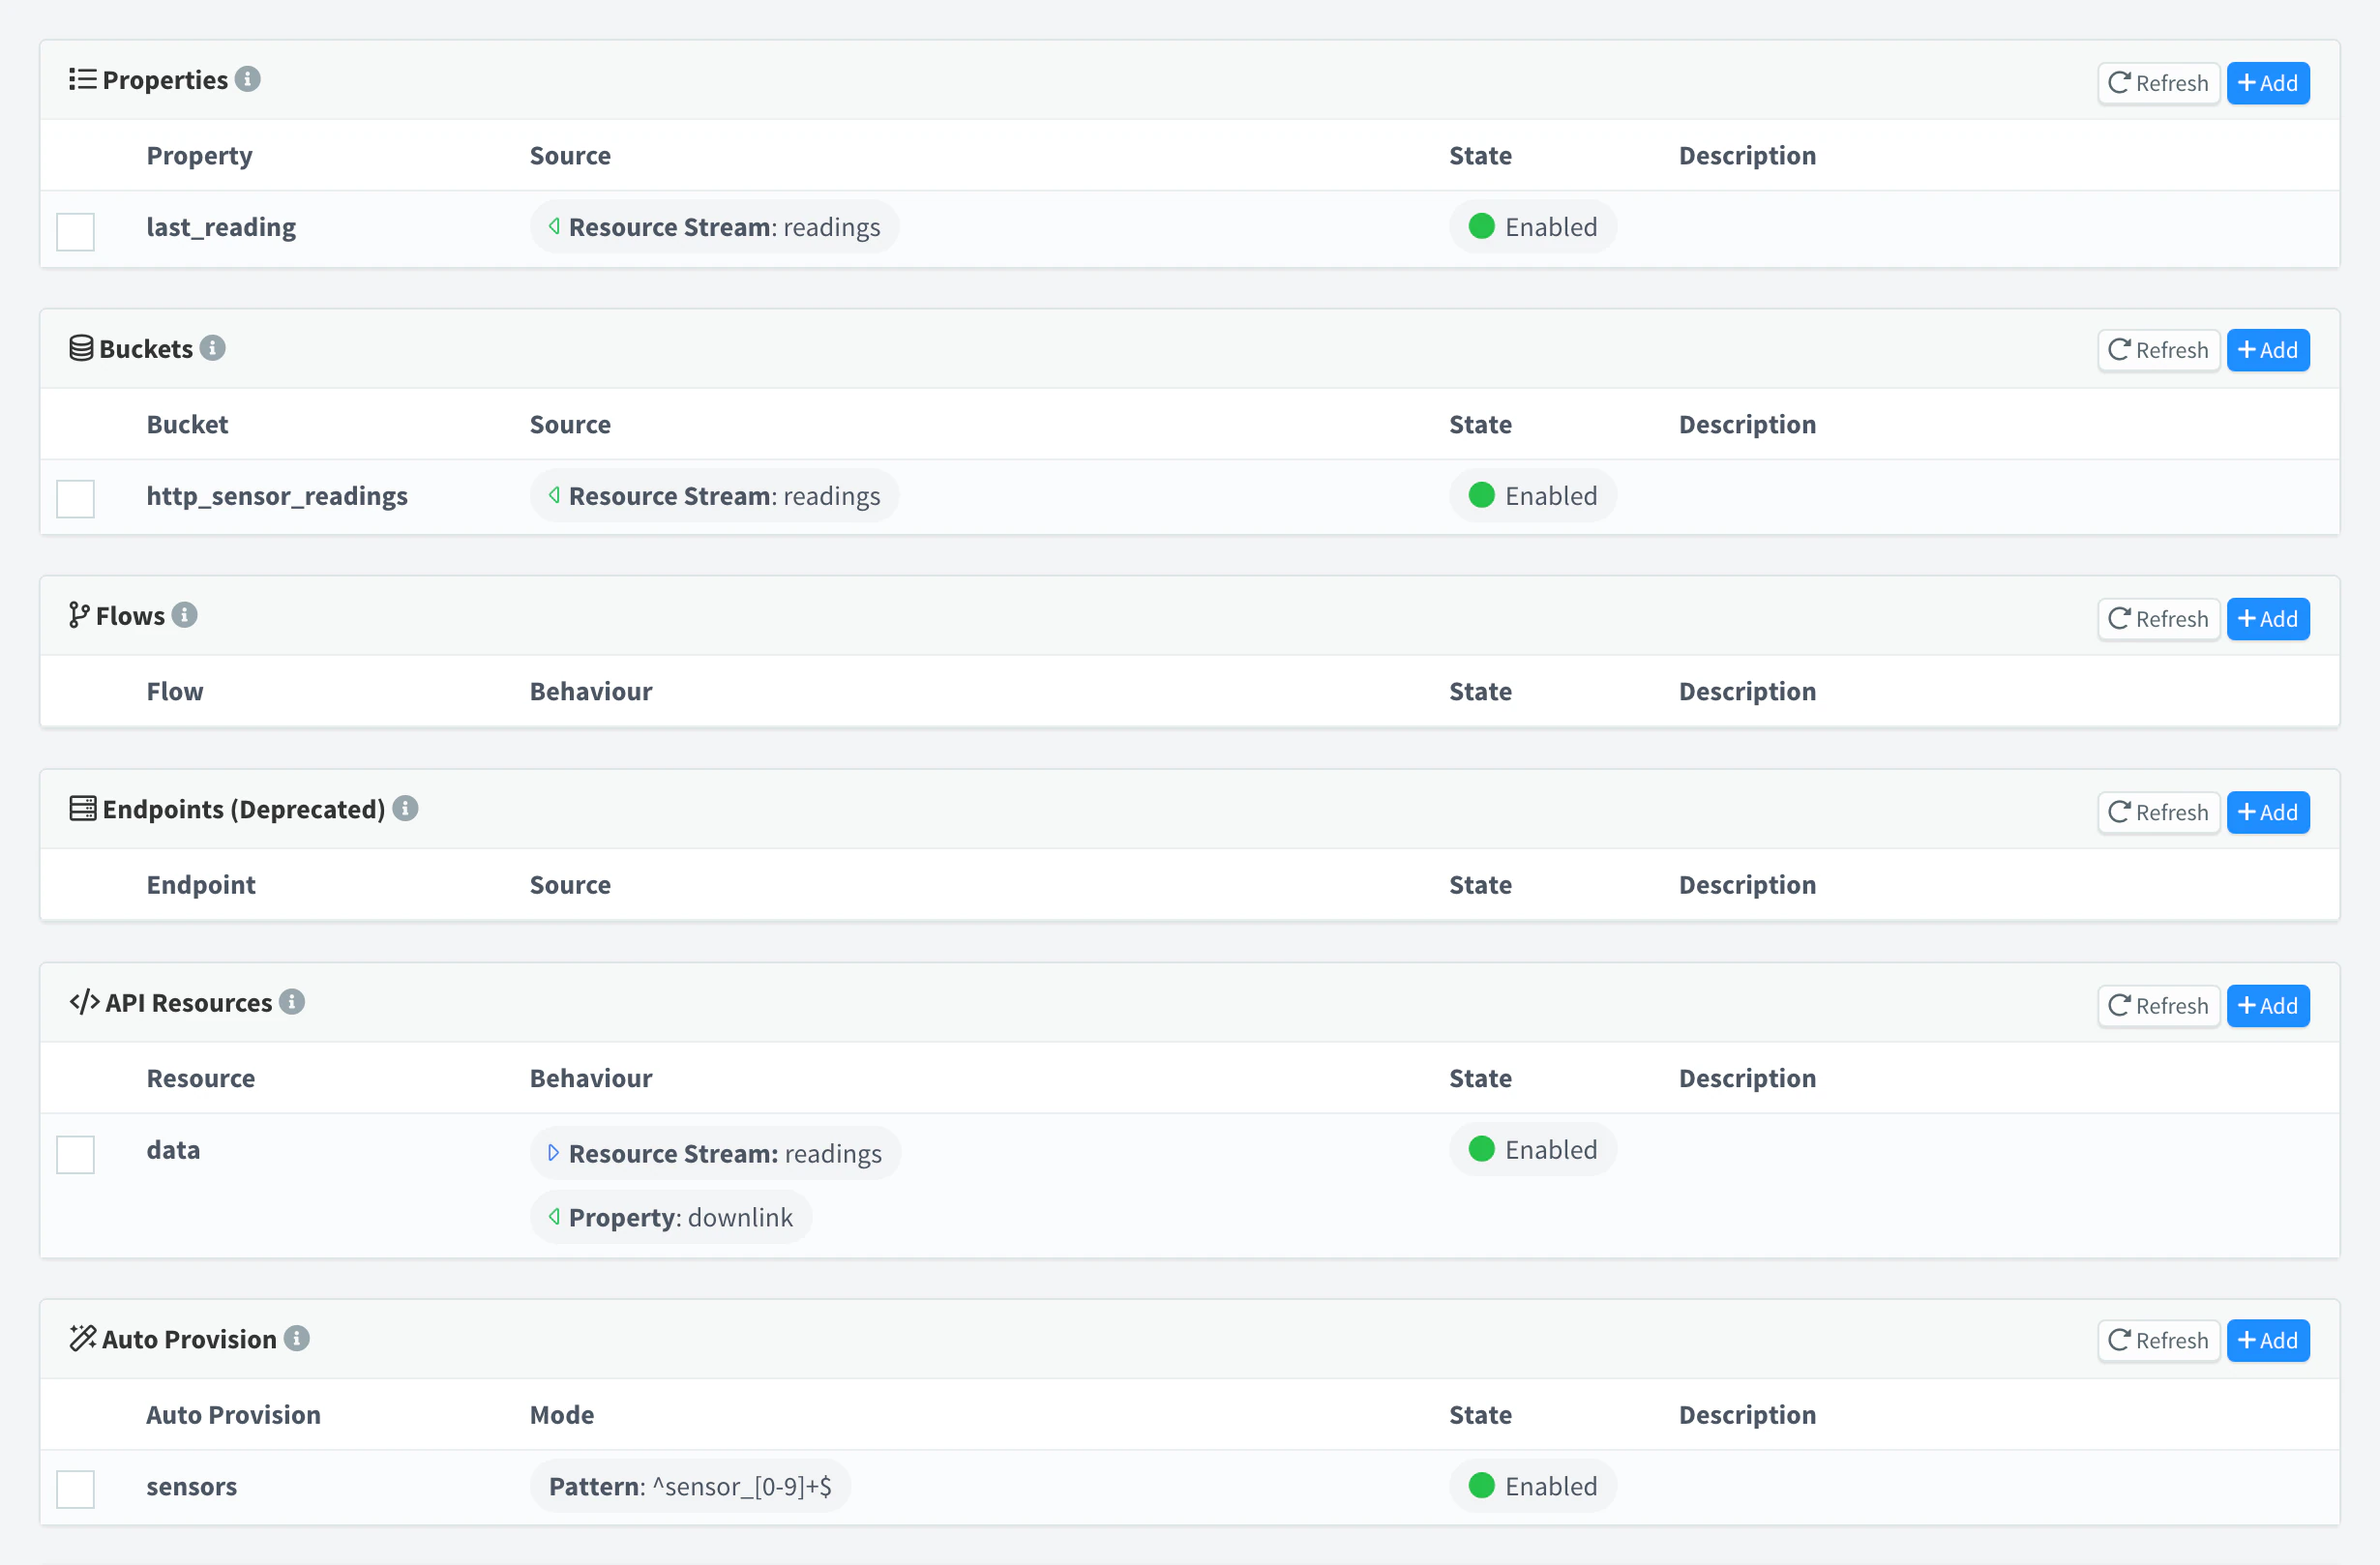Refresh the Endpoints (Deprecated) section
2380x1565 pixels.
(x=2158, y=812)
